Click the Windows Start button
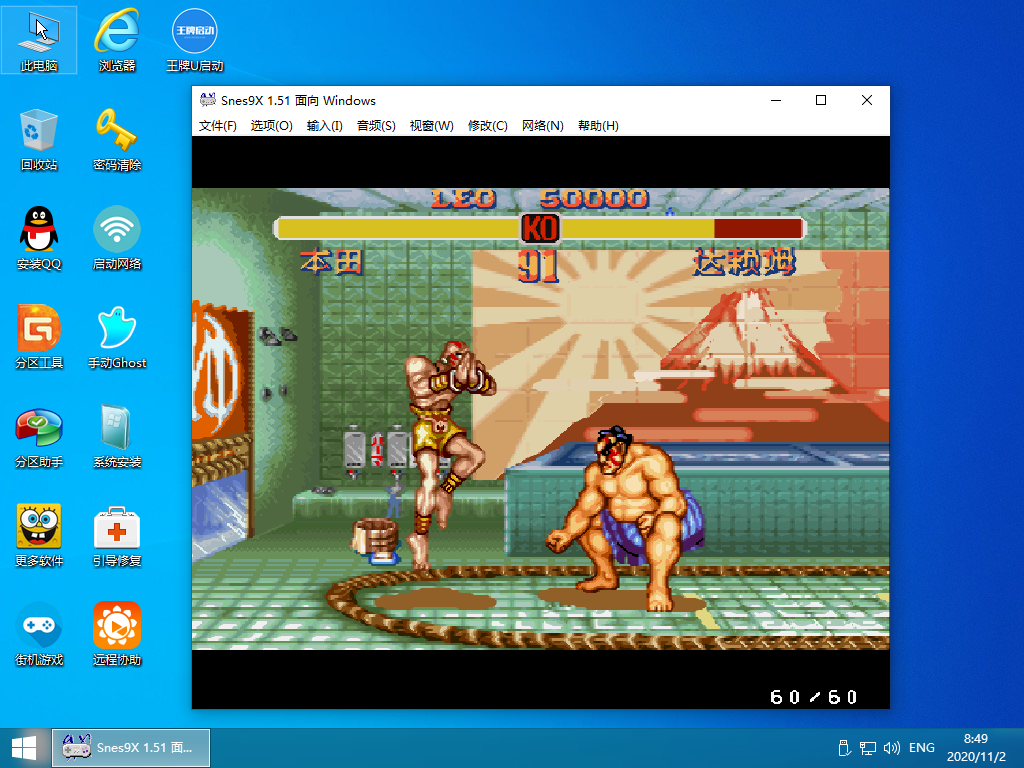 tap(24, 748)
